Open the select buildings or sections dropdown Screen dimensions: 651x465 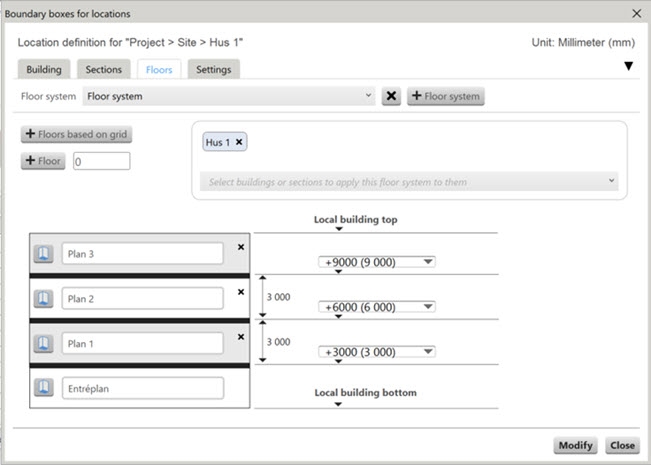(409, 182)
